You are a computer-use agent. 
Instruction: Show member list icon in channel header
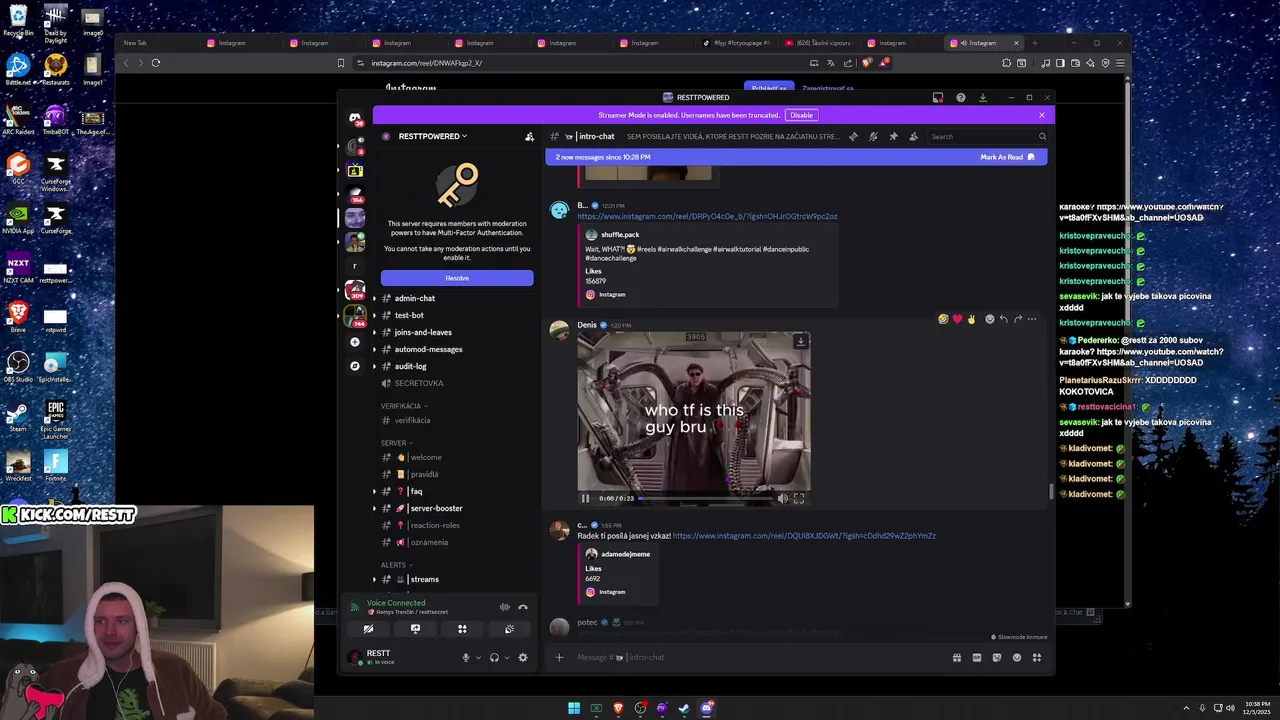coord(913,136)
